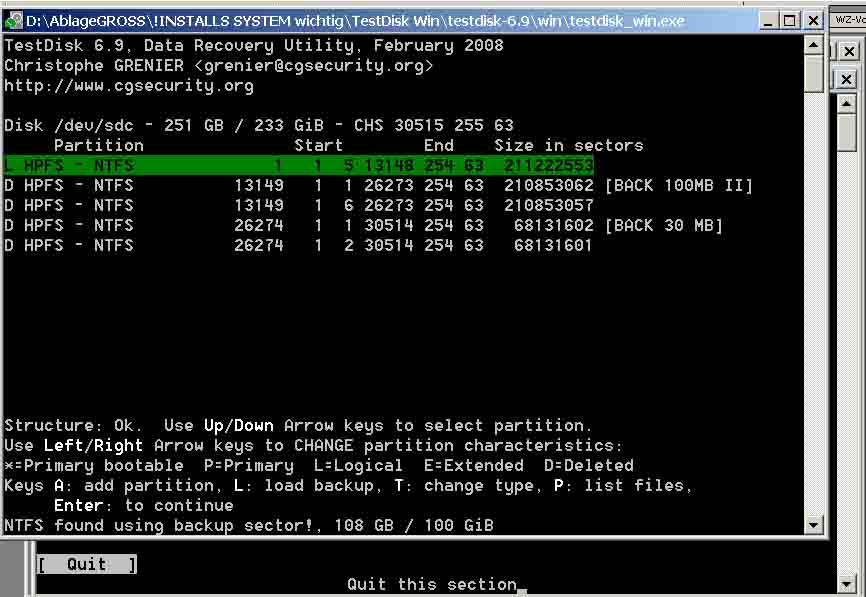
Task: Click the 'L=Logical' legend text
Action: 358,466
